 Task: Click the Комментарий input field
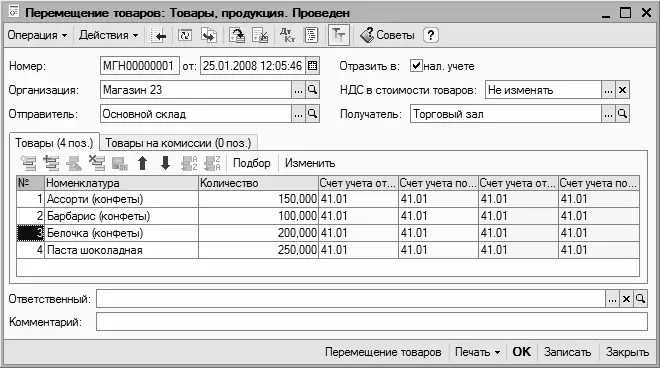[372, 322]
